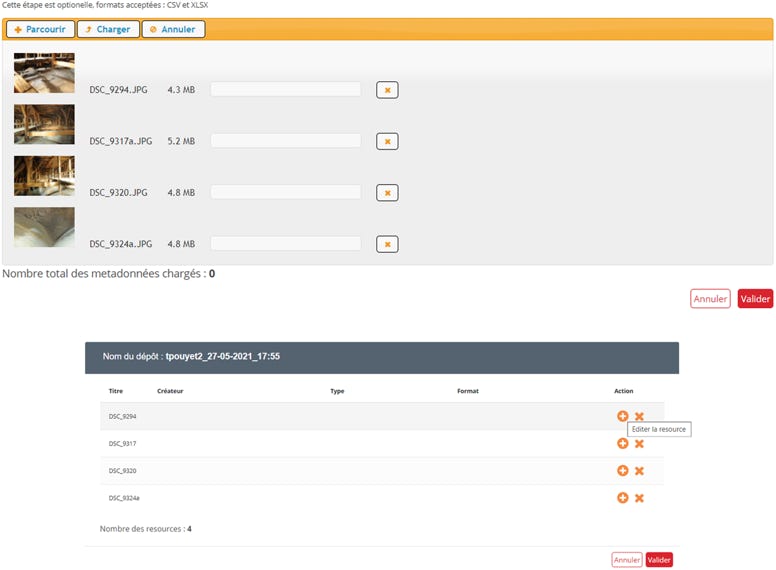The image size is (776, 570).
Task: Click the red Valider button under metadata count
Action: pos(755,298)
